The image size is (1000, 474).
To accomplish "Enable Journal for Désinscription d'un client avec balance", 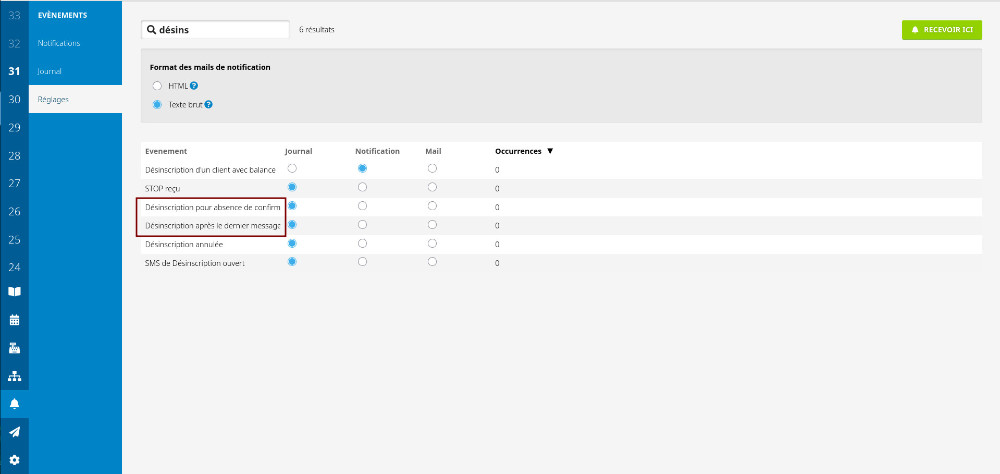I will (x=292, y=168).
